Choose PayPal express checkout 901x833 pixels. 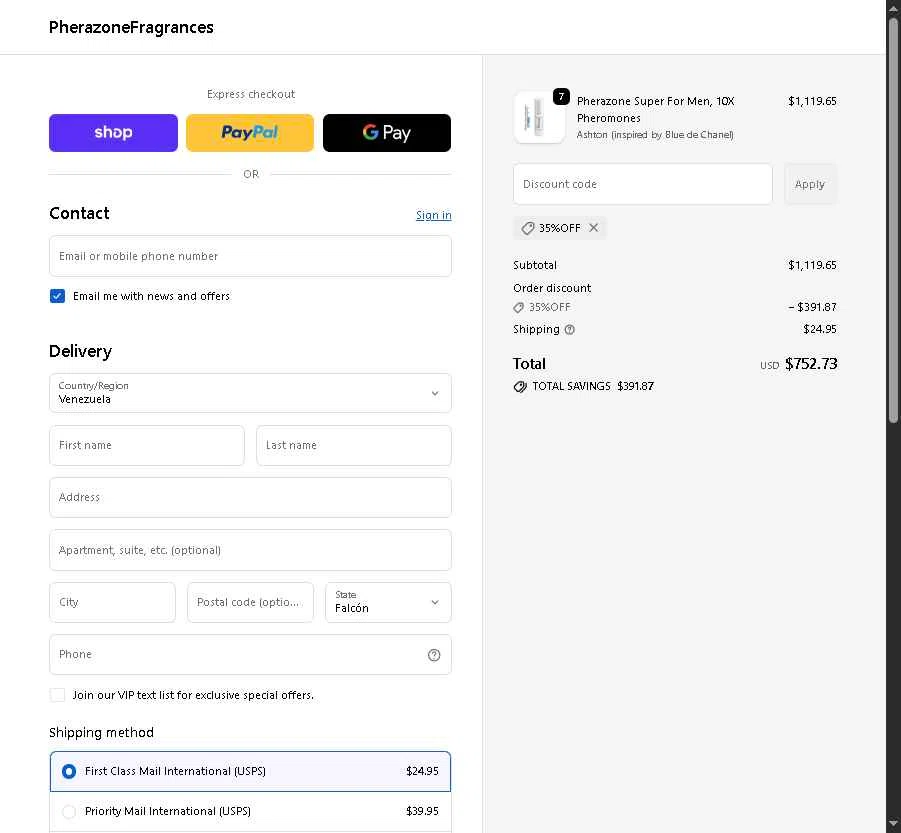click(250, 133)
